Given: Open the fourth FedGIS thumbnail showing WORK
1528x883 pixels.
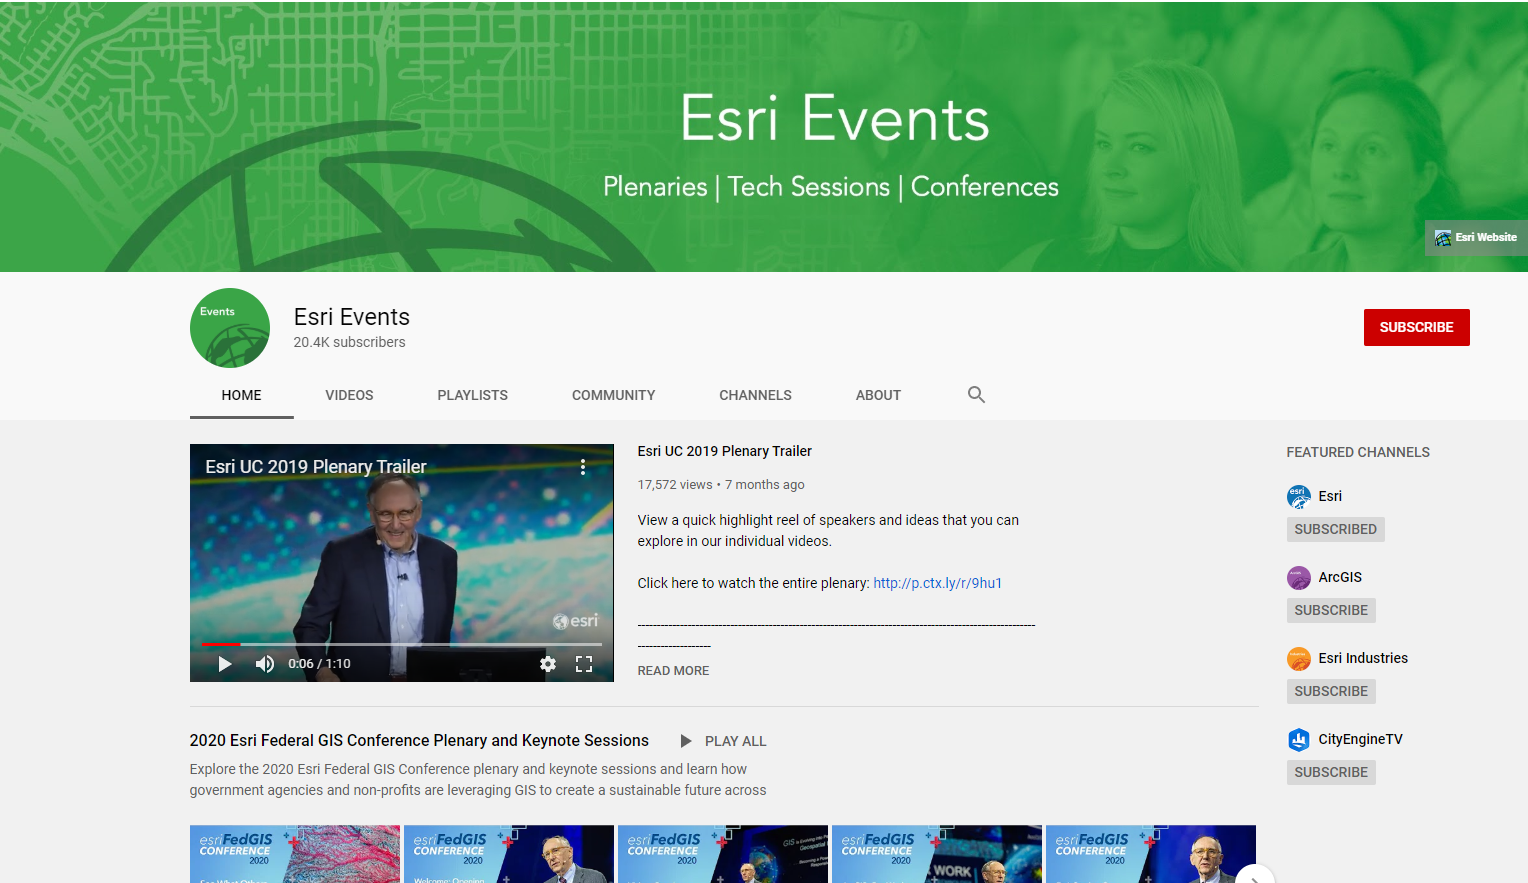Looking at the screenshot, I should 937,854.
